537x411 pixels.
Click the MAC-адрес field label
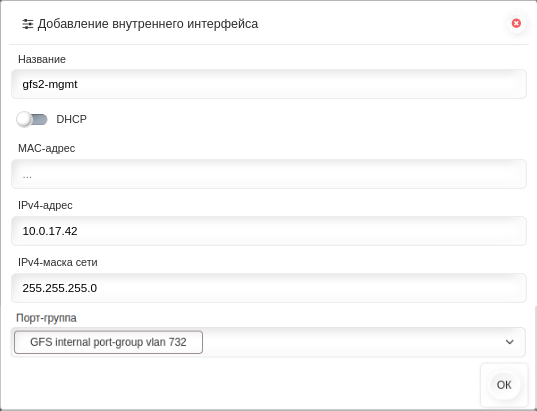click(x=47, y=148)
